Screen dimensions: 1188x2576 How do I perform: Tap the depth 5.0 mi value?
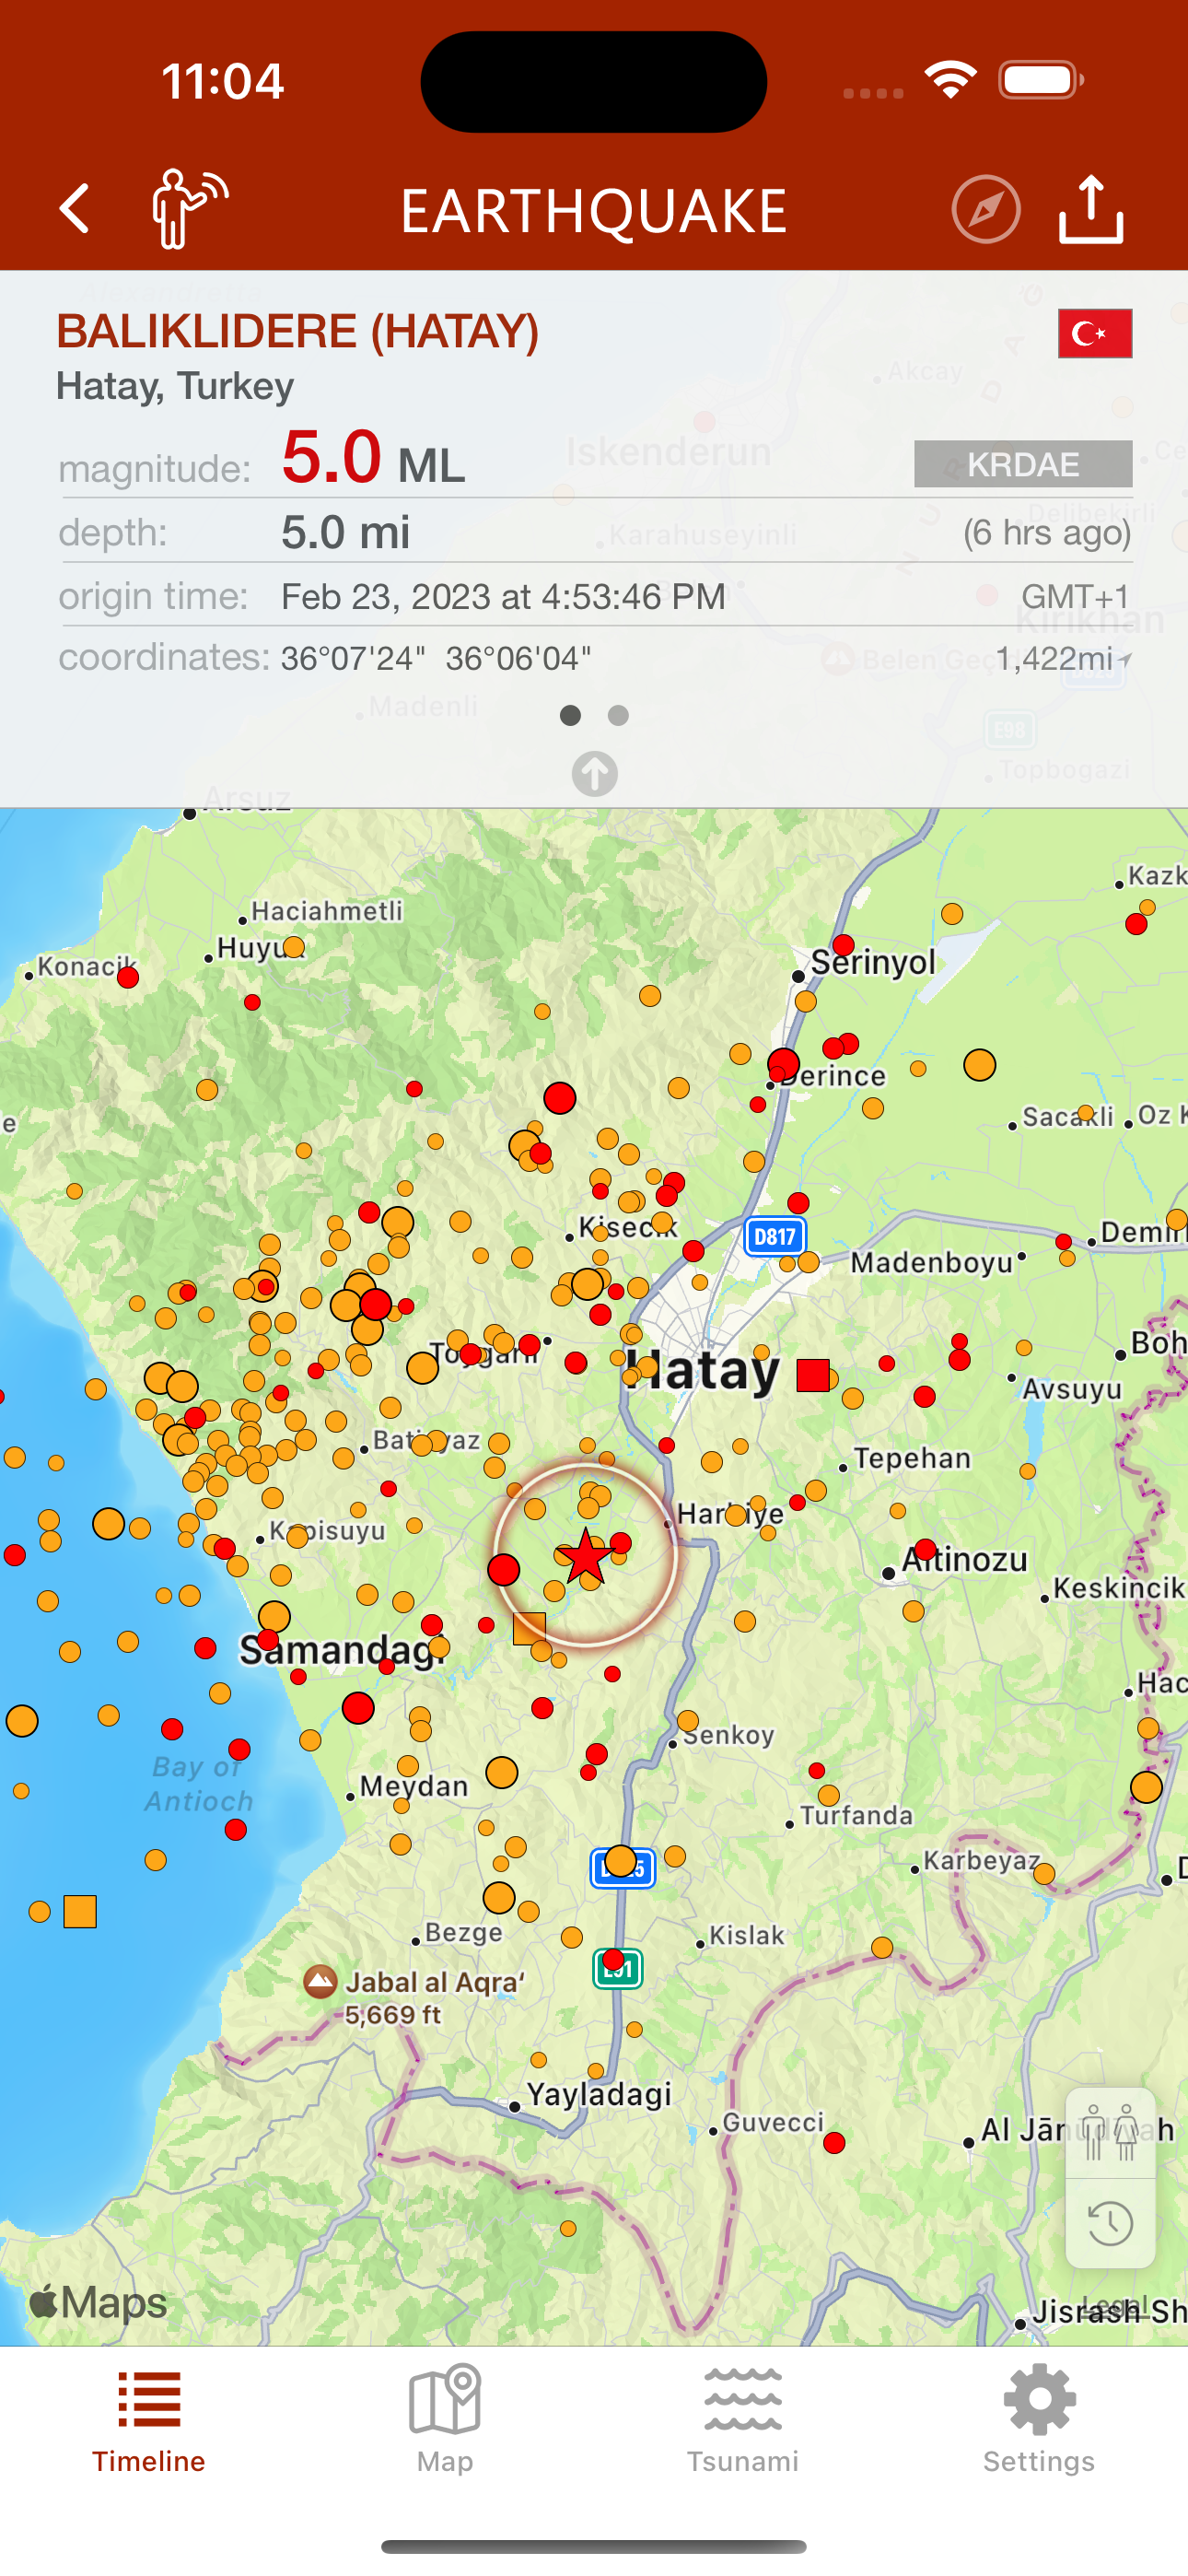(x=345, y=532)
